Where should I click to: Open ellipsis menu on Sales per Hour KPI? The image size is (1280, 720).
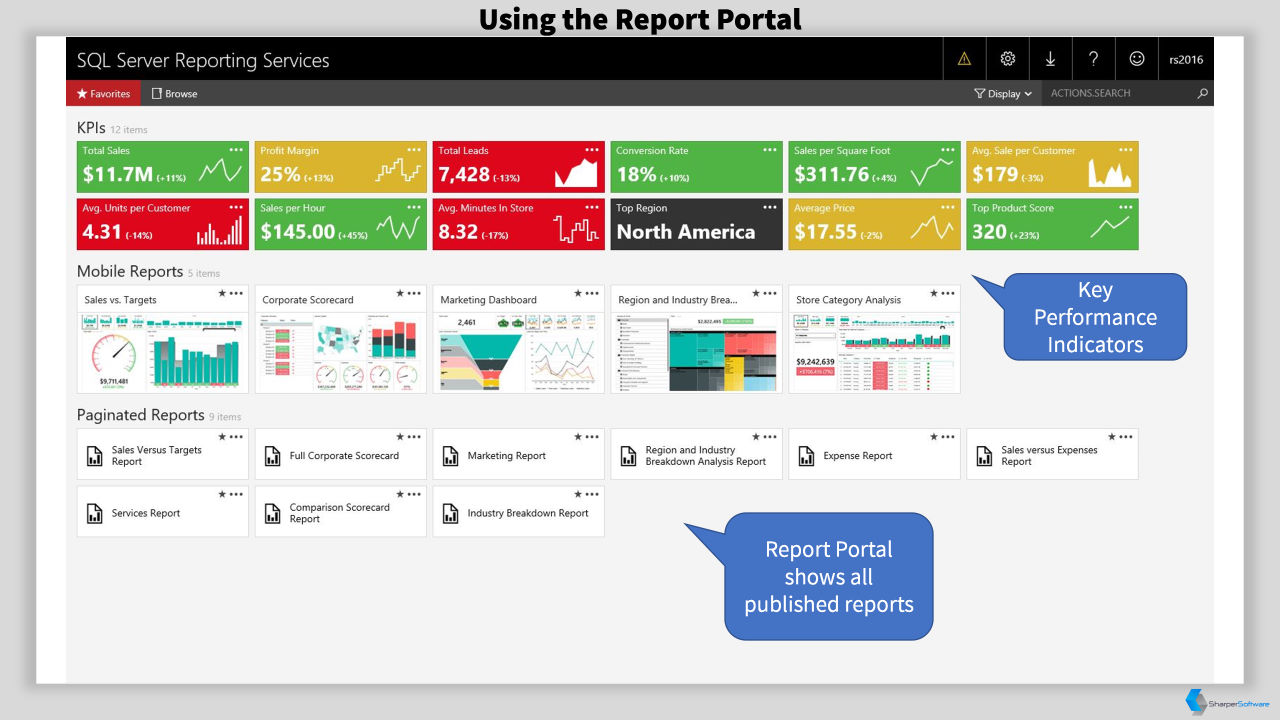[x=414, y=208]
